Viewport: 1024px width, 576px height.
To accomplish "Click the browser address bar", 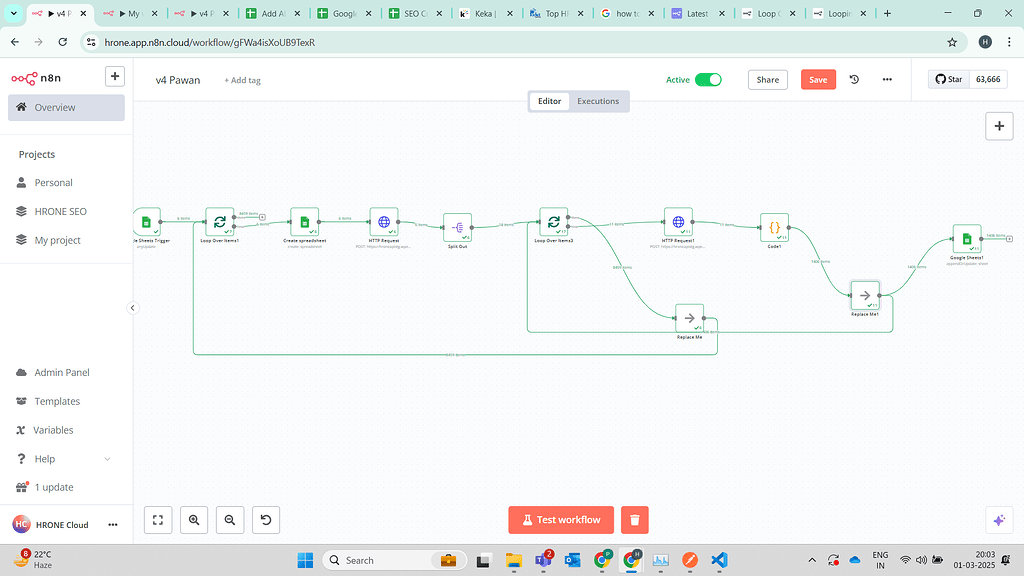I will pyautogui.click(x=400, y=43).
